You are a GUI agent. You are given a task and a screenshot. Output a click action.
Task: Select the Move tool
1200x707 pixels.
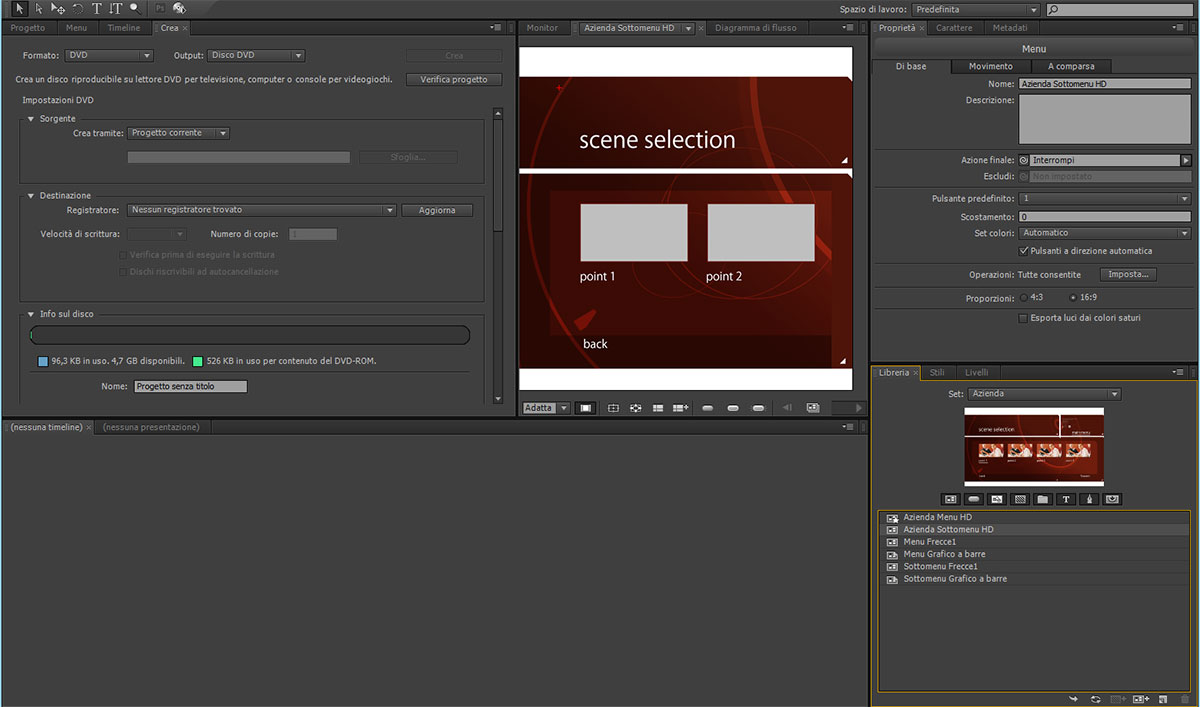point(58,8)
